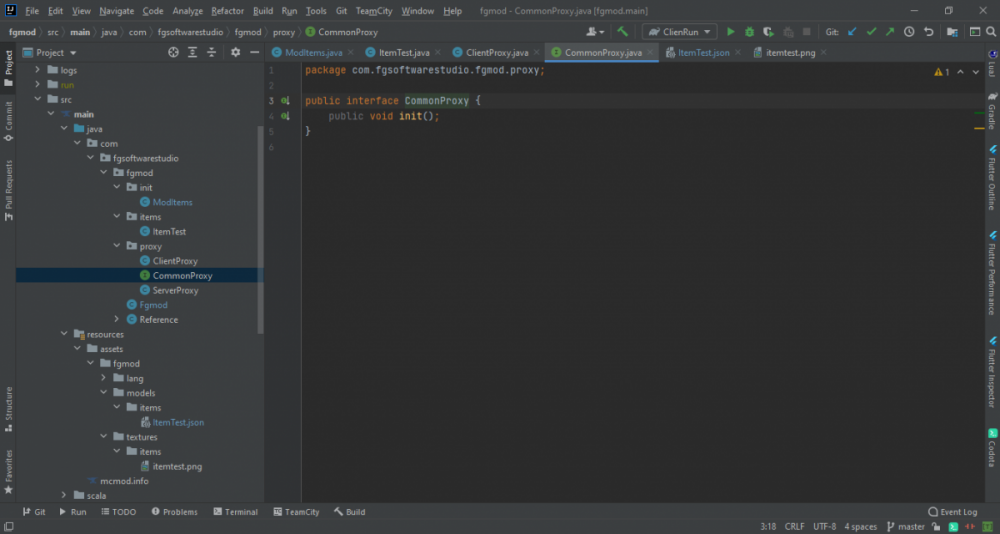Open the ClienRun configuration dropdown
Image resolution: width=1000 pixels, height=534 pixels.
click(680, 32)
